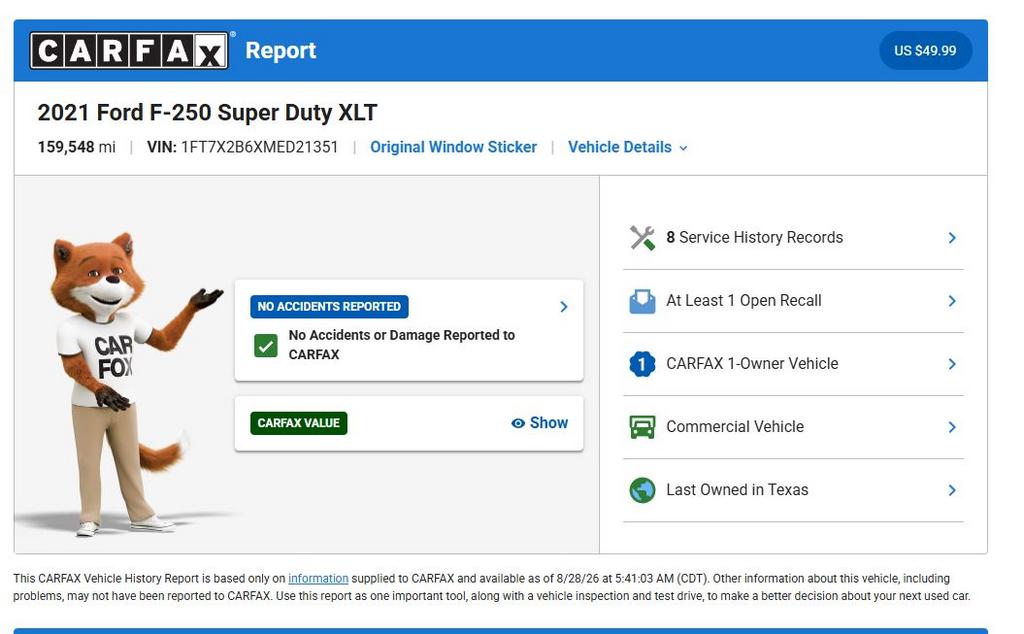Expand the Vehicle Details dropdown
This screenshot has width=1024, height=634.
tap(628, 148)
